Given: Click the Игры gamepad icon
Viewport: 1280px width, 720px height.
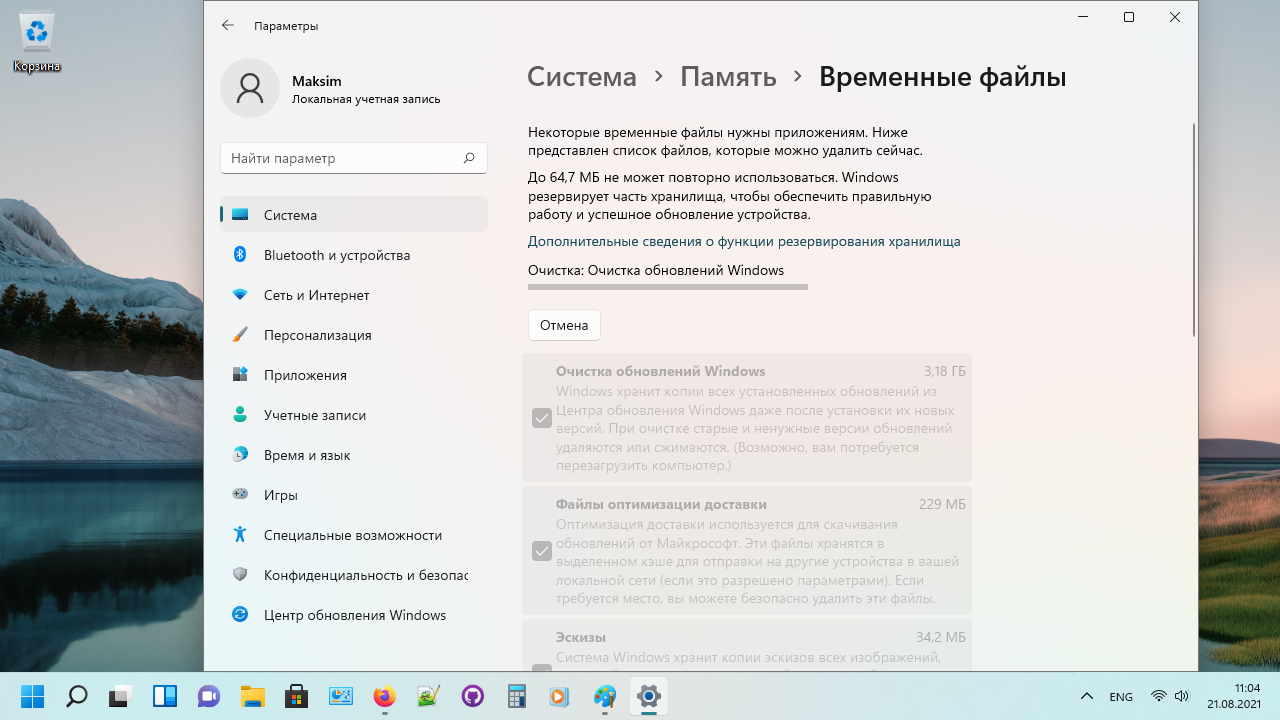Looking at the screenshot, I should [240, 494].
